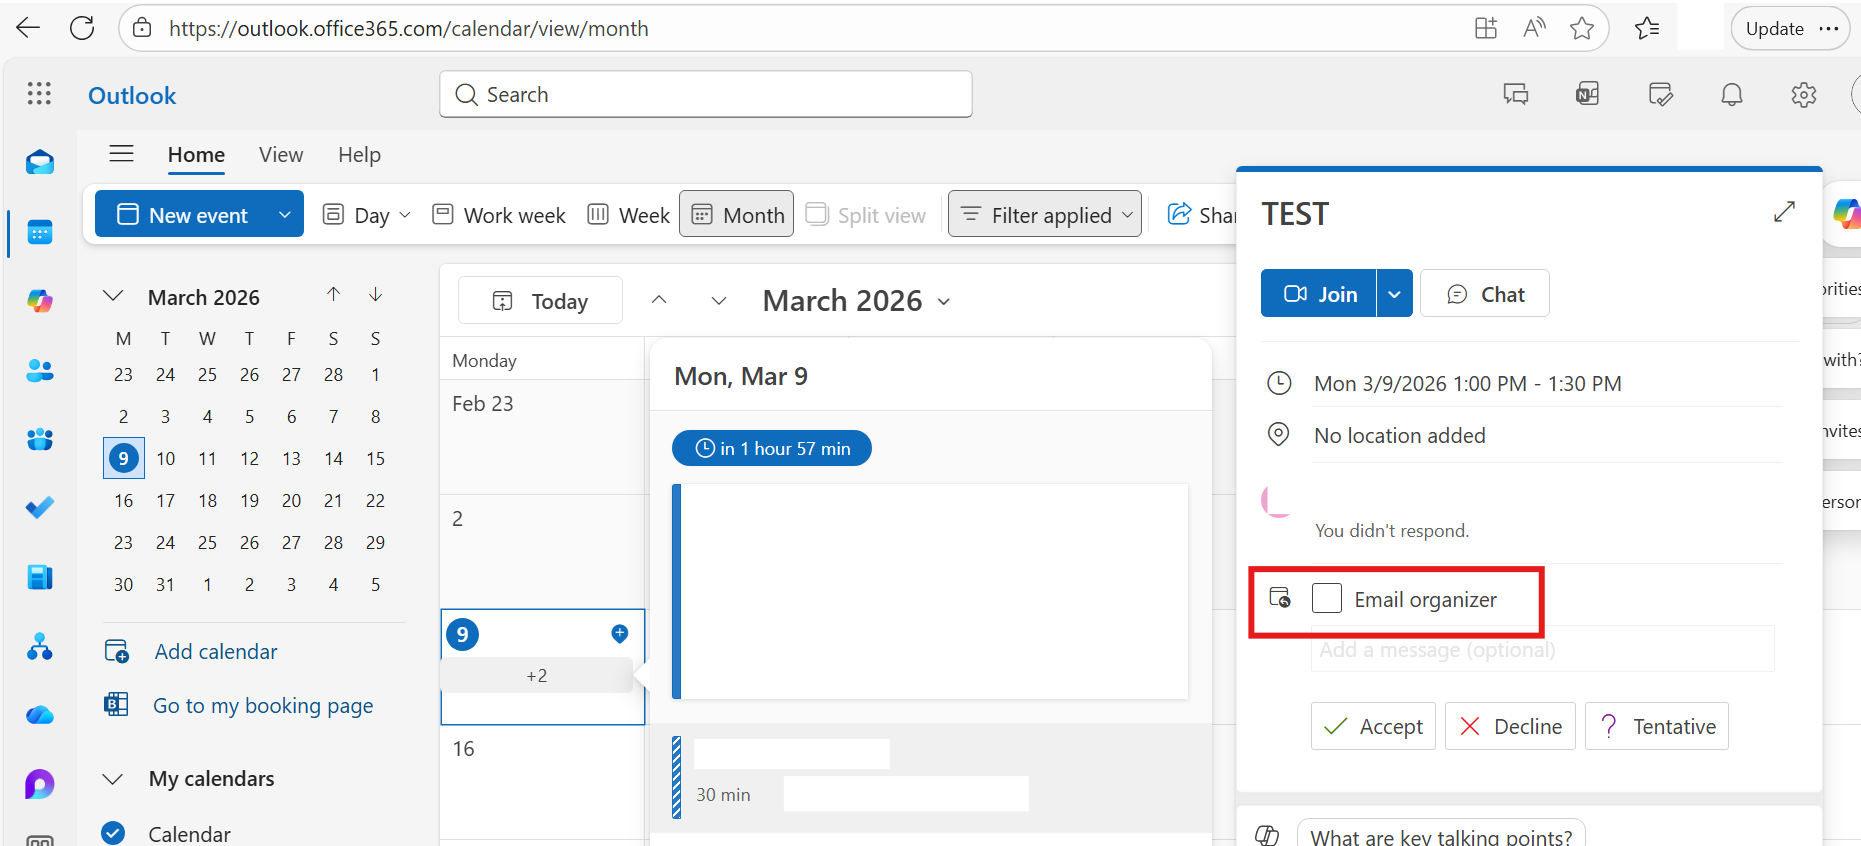Go to previous month with up chevron

(659, 300)
